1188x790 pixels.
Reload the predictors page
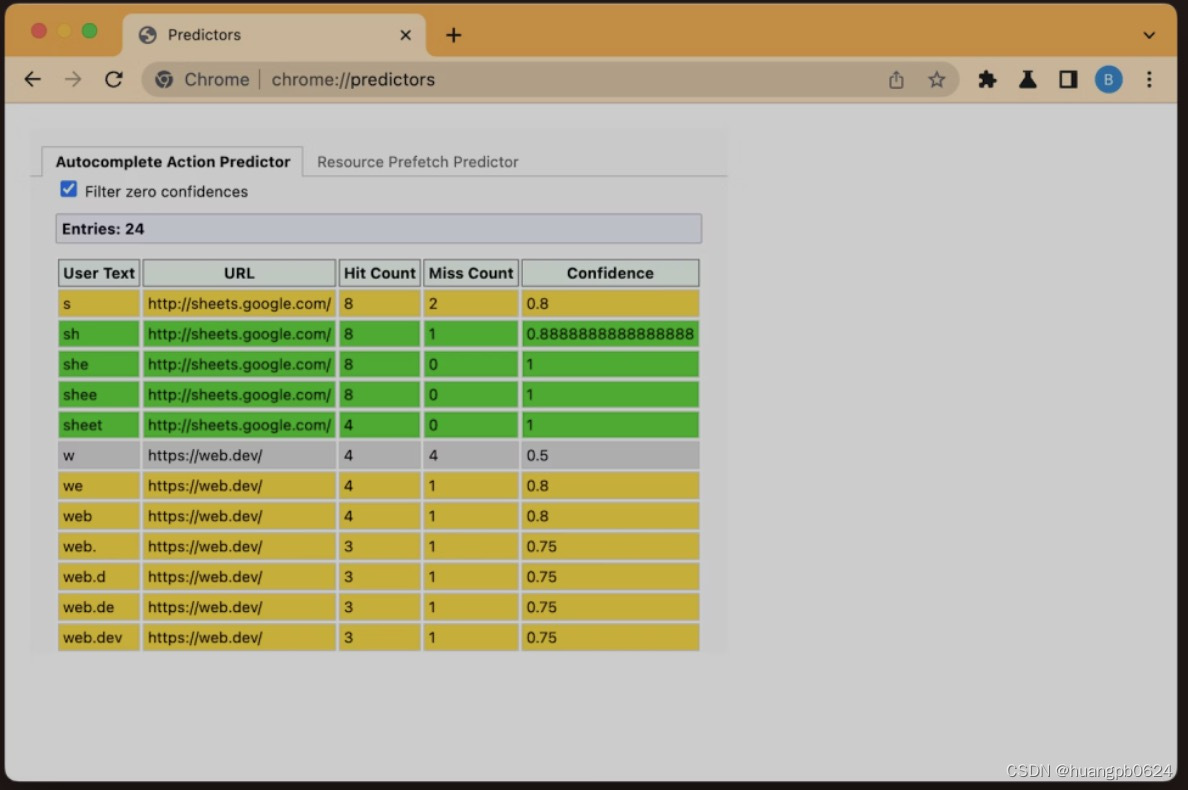coord(114,80)
